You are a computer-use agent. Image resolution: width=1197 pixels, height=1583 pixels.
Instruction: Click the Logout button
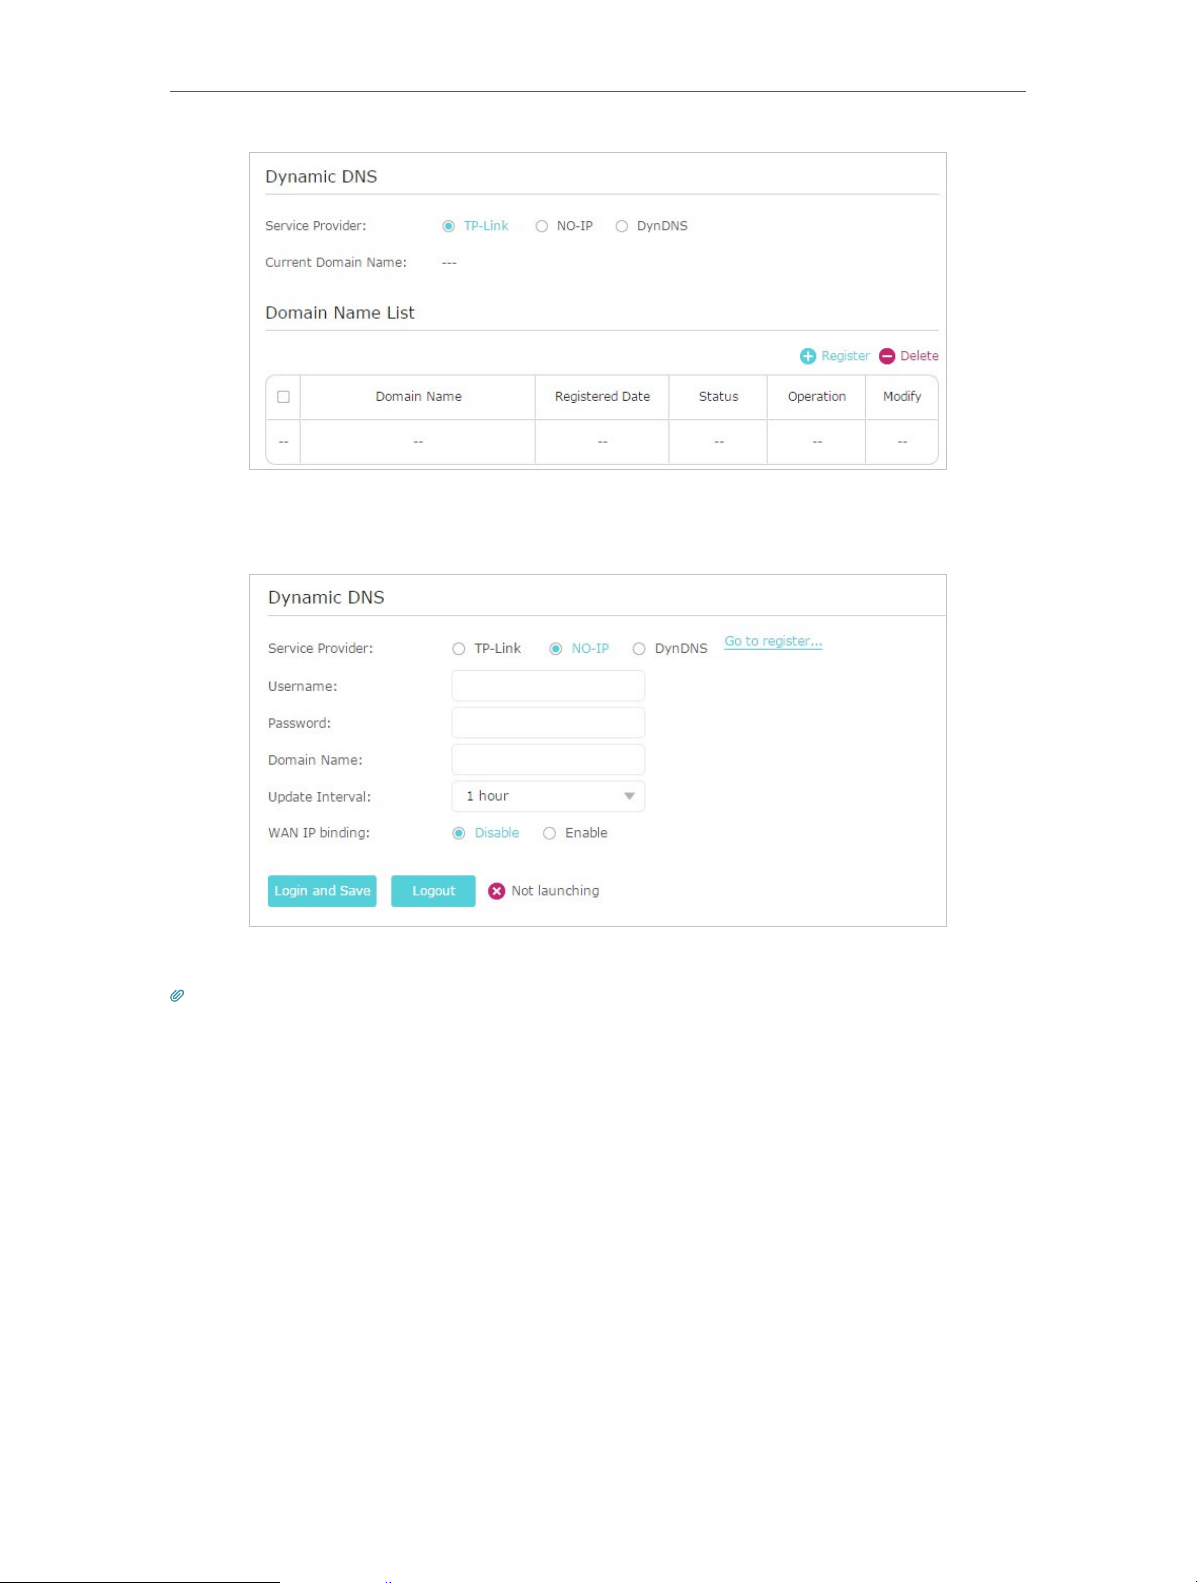pos(433,891)
